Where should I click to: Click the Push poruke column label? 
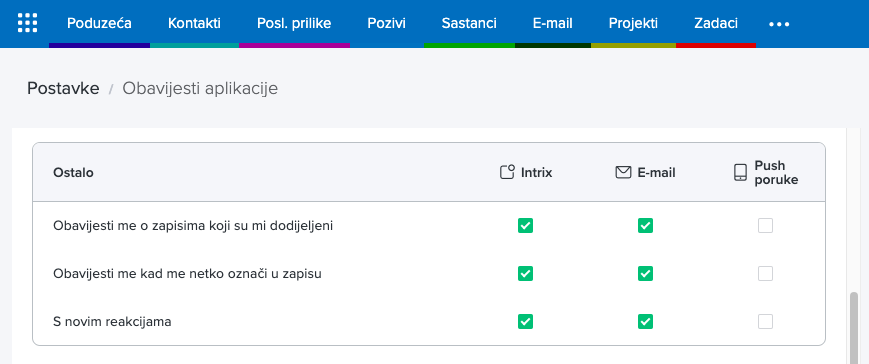(776, 172)
